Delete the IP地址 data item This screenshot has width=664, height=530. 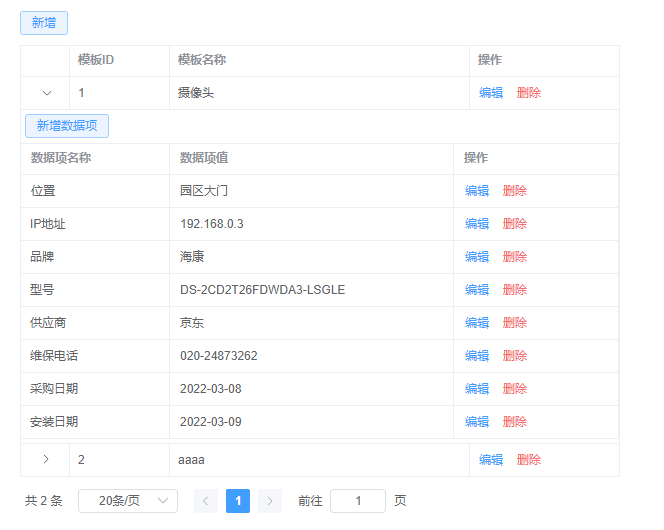tap(515, 224)
